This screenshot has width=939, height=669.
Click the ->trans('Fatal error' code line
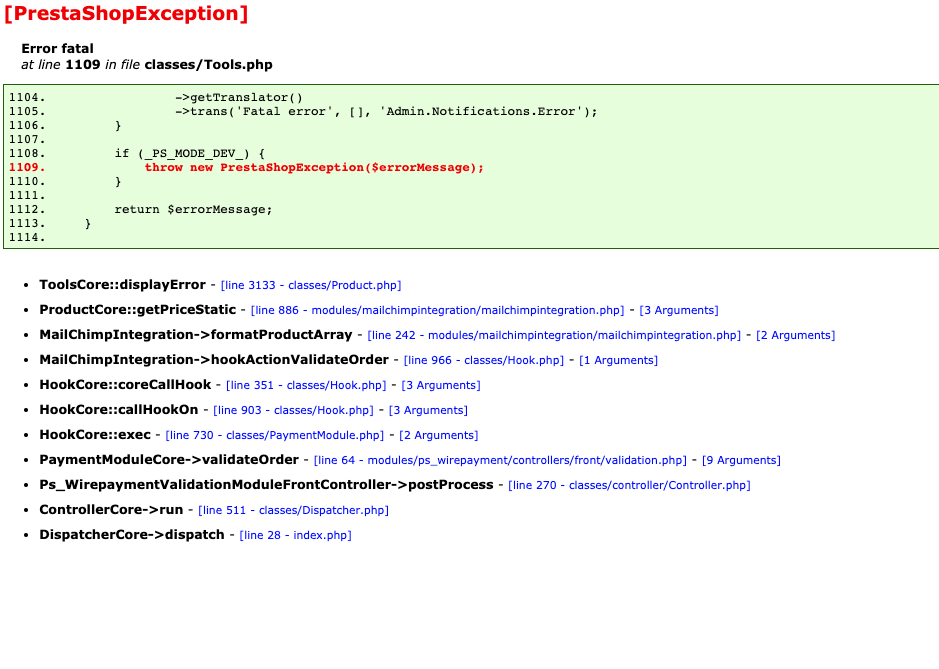386,111
